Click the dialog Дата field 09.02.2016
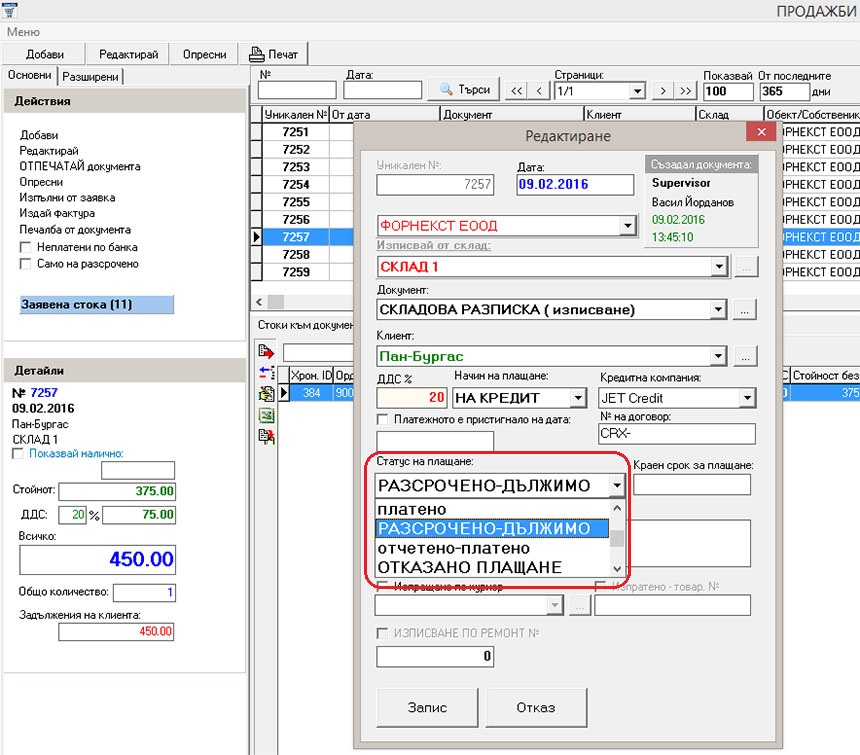This screenshot has width=860, height=755. coord(575,184)
